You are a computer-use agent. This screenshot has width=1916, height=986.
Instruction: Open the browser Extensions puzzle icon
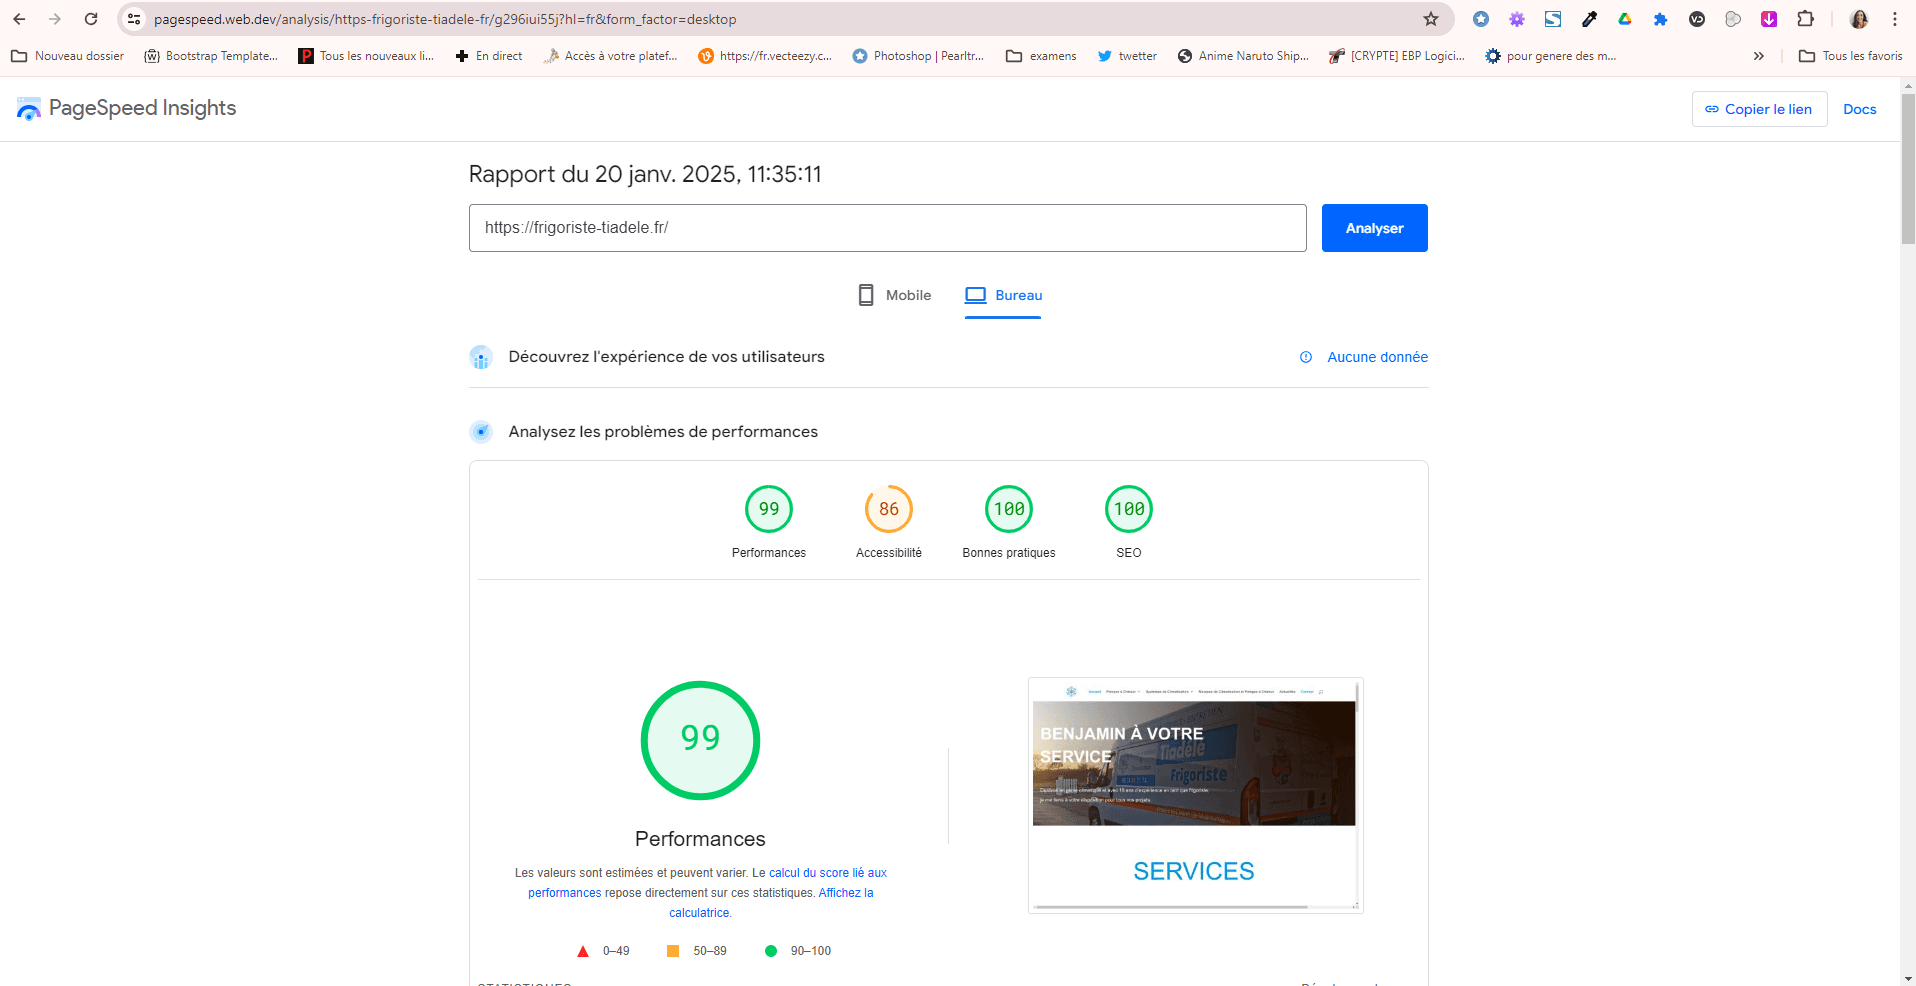[x=1805, y=19]
